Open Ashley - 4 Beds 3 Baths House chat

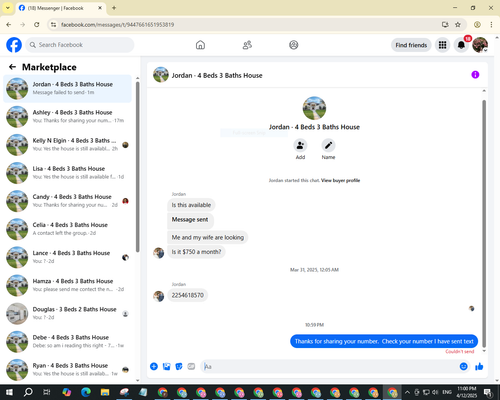coord(67,116)
